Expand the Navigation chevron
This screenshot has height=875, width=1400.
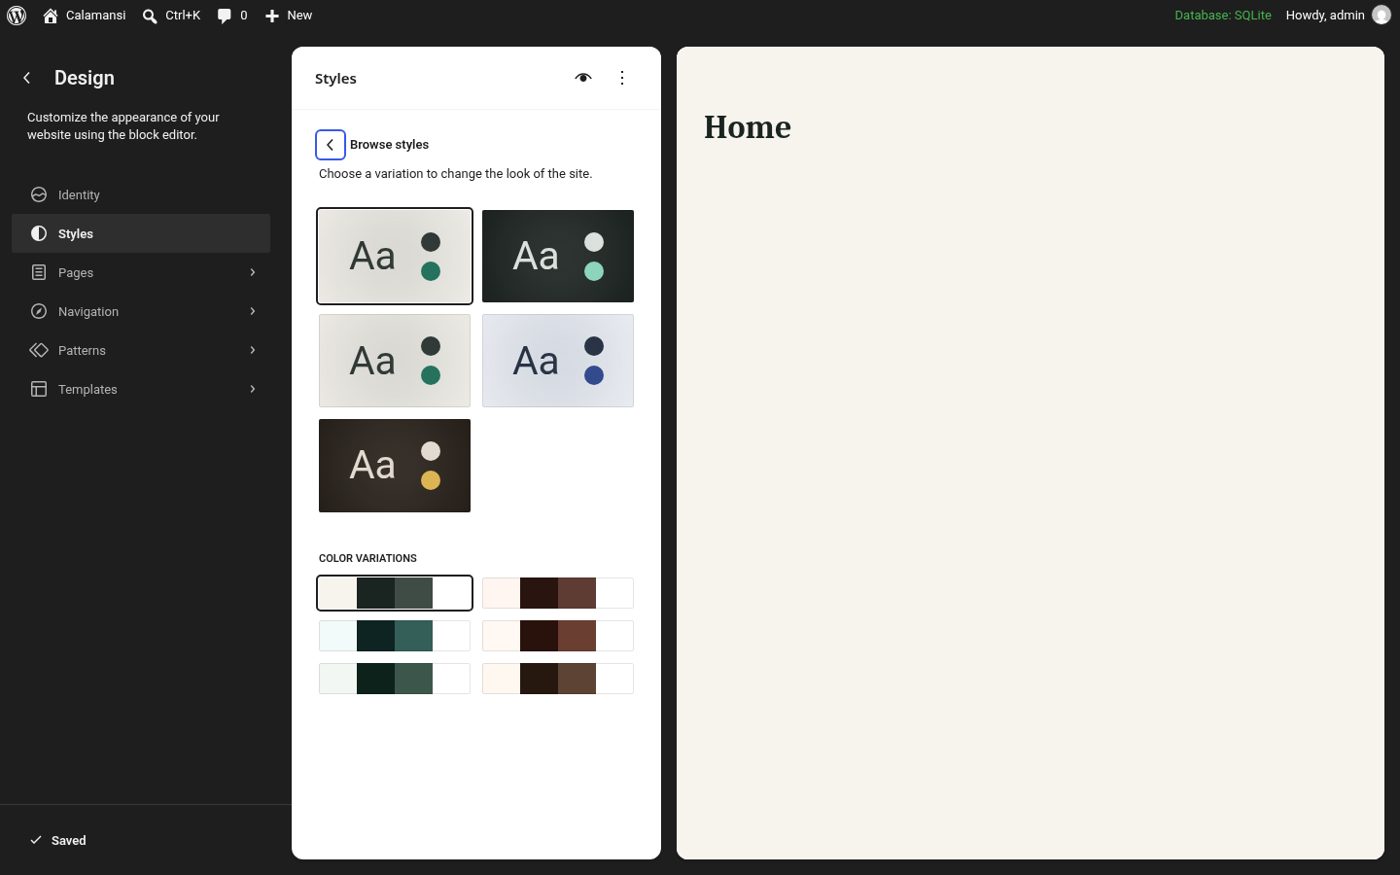point(252,311)
